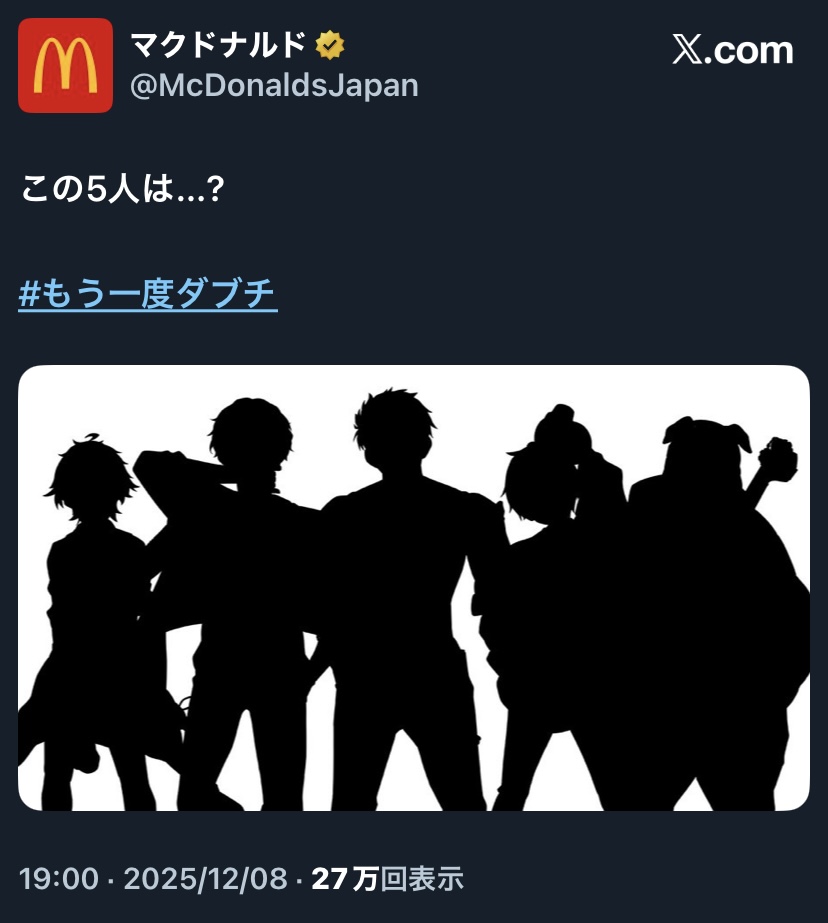
Task: Click the 19:00 post time
Action: pyautogui.click(x=59, y=879)
